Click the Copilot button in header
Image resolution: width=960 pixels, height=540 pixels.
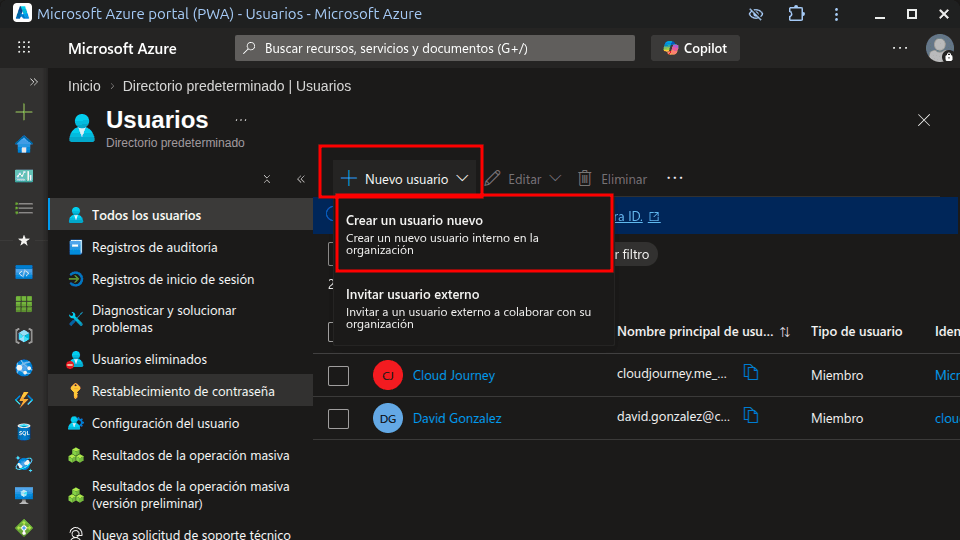pos(695,48)
